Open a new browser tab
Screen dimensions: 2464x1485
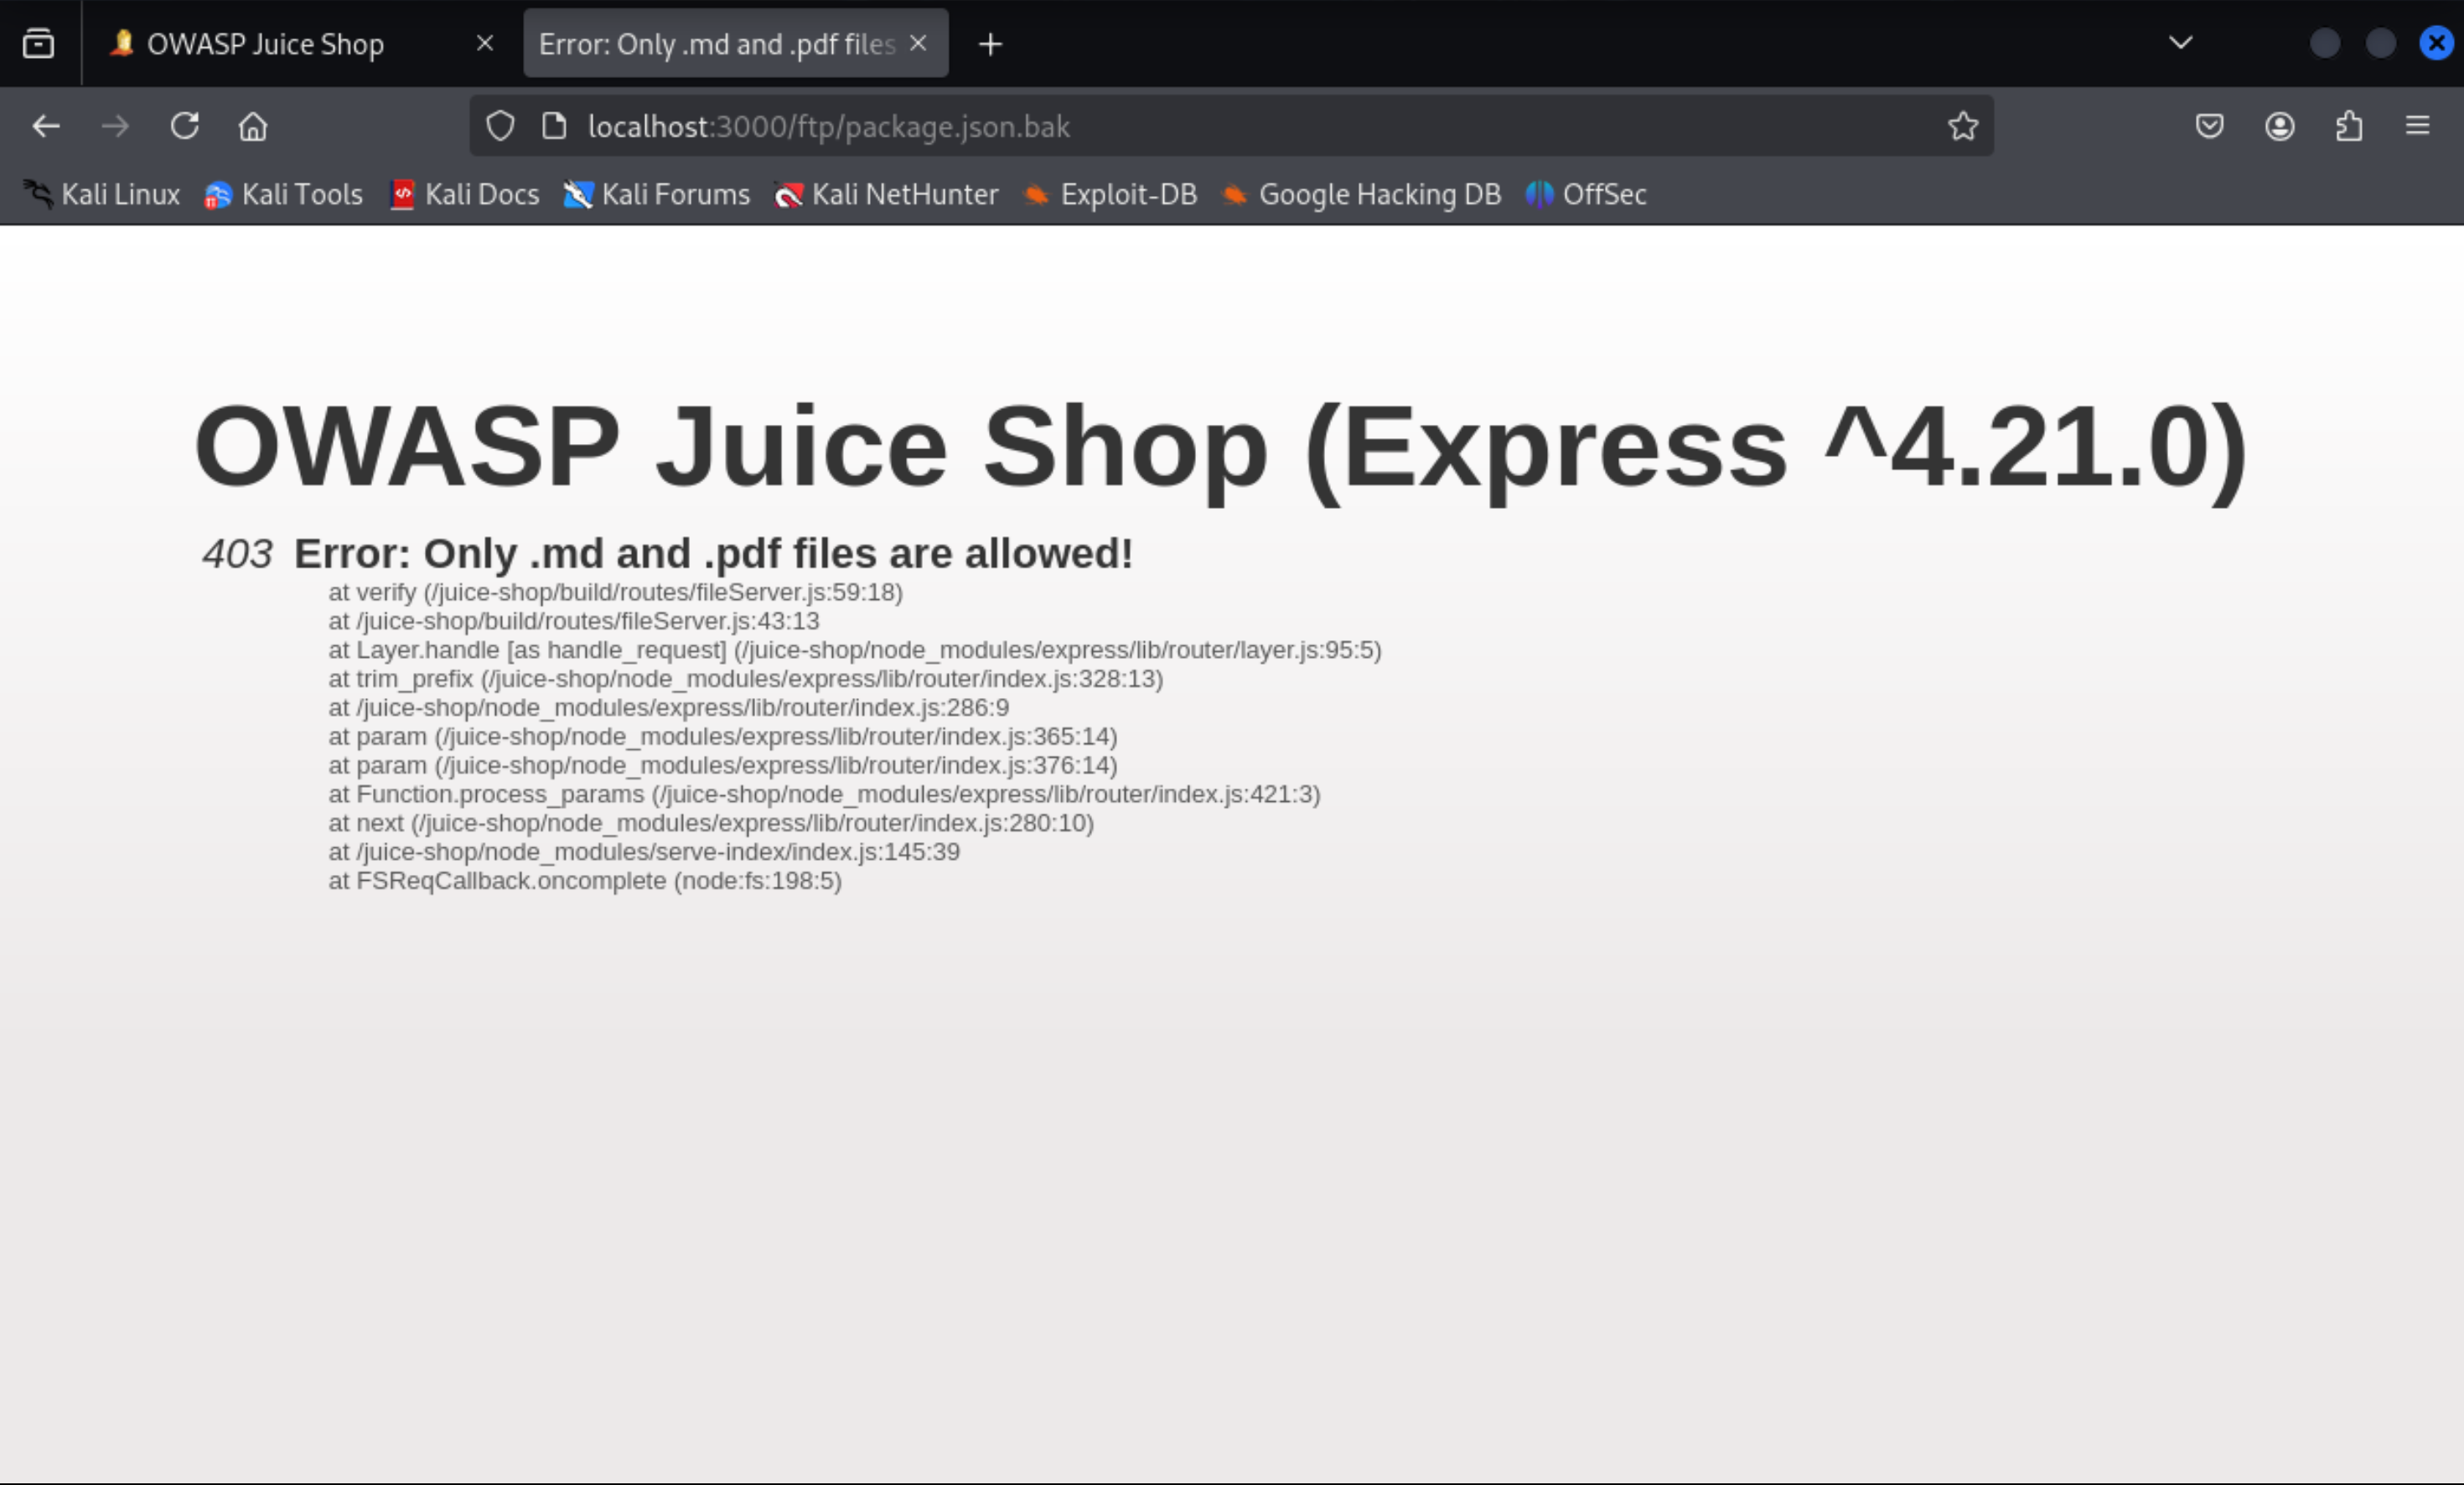coord(989,43)
